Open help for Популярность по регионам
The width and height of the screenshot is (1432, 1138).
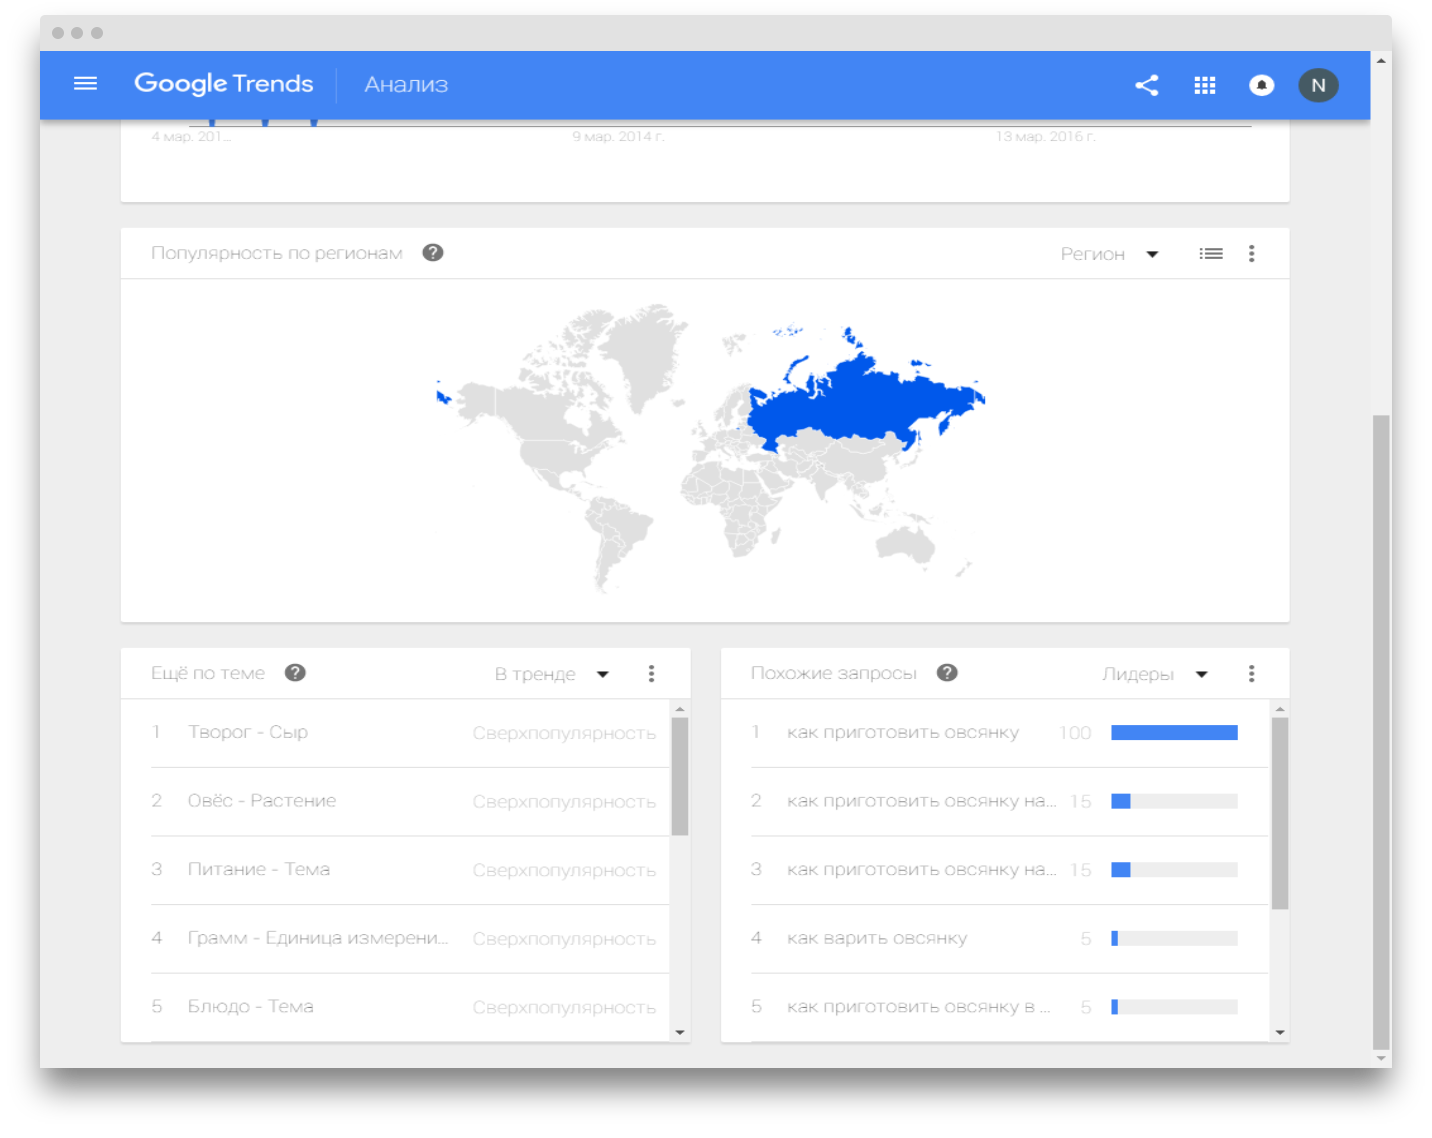tap(432, 253)
